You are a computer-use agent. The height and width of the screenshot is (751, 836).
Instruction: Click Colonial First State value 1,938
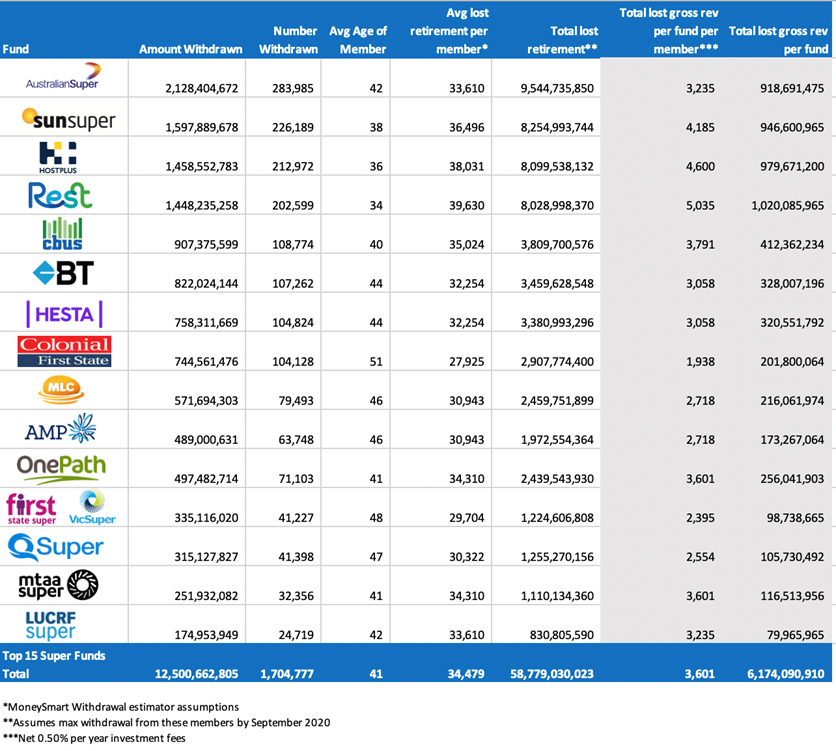pos(700,361)
